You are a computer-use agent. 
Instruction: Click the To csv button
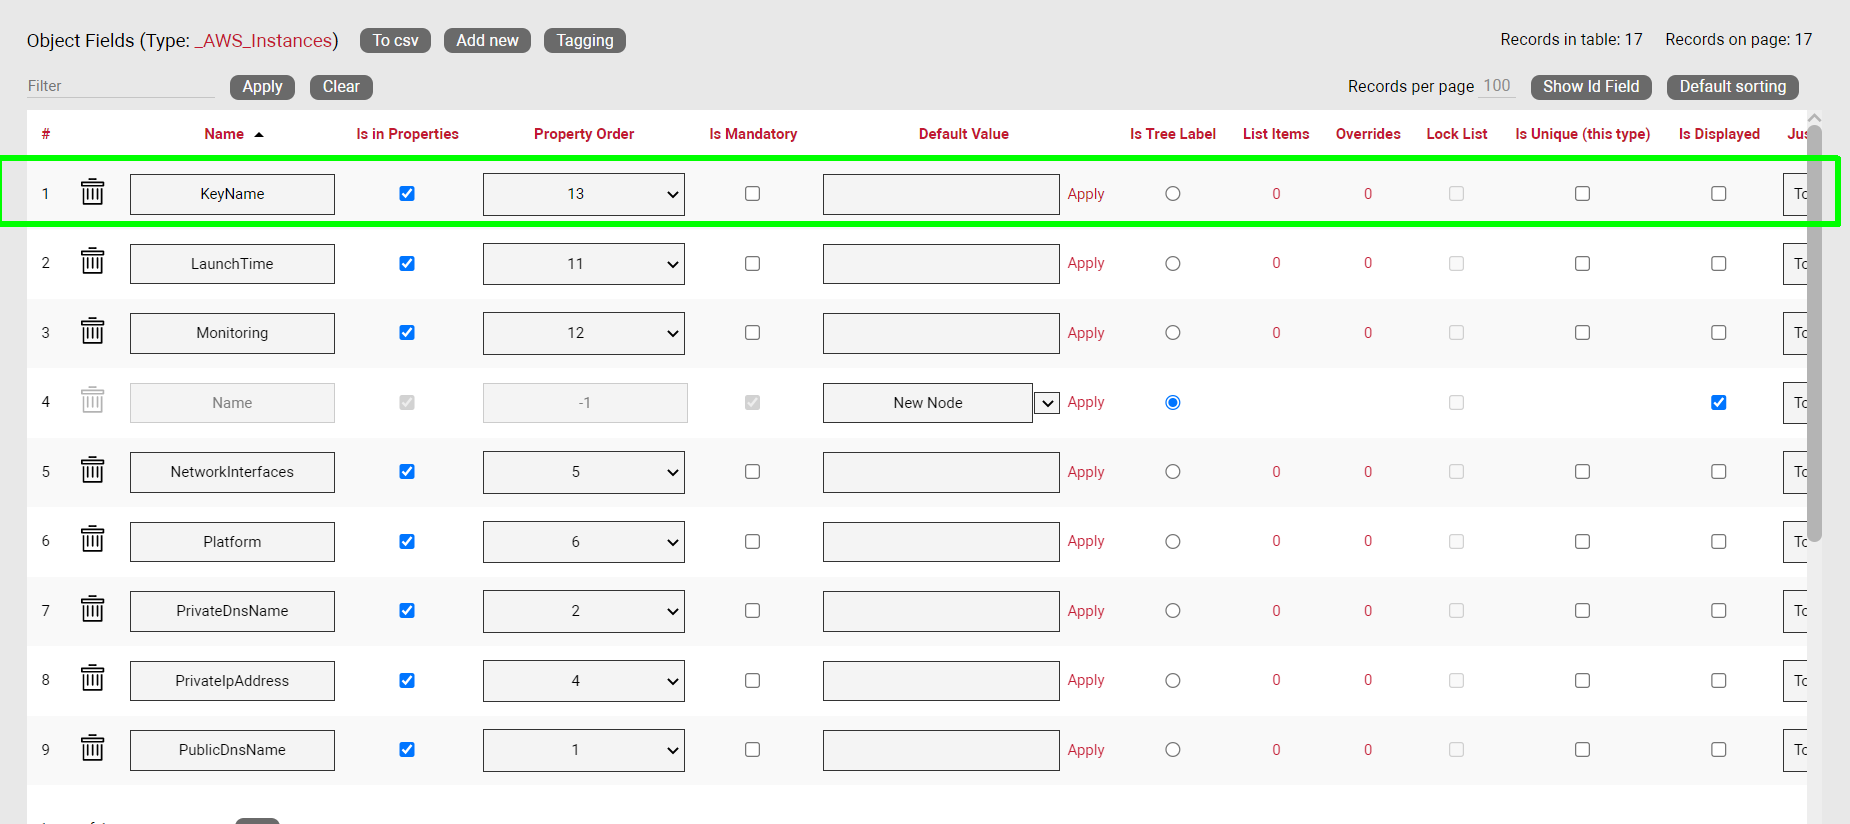395,41
